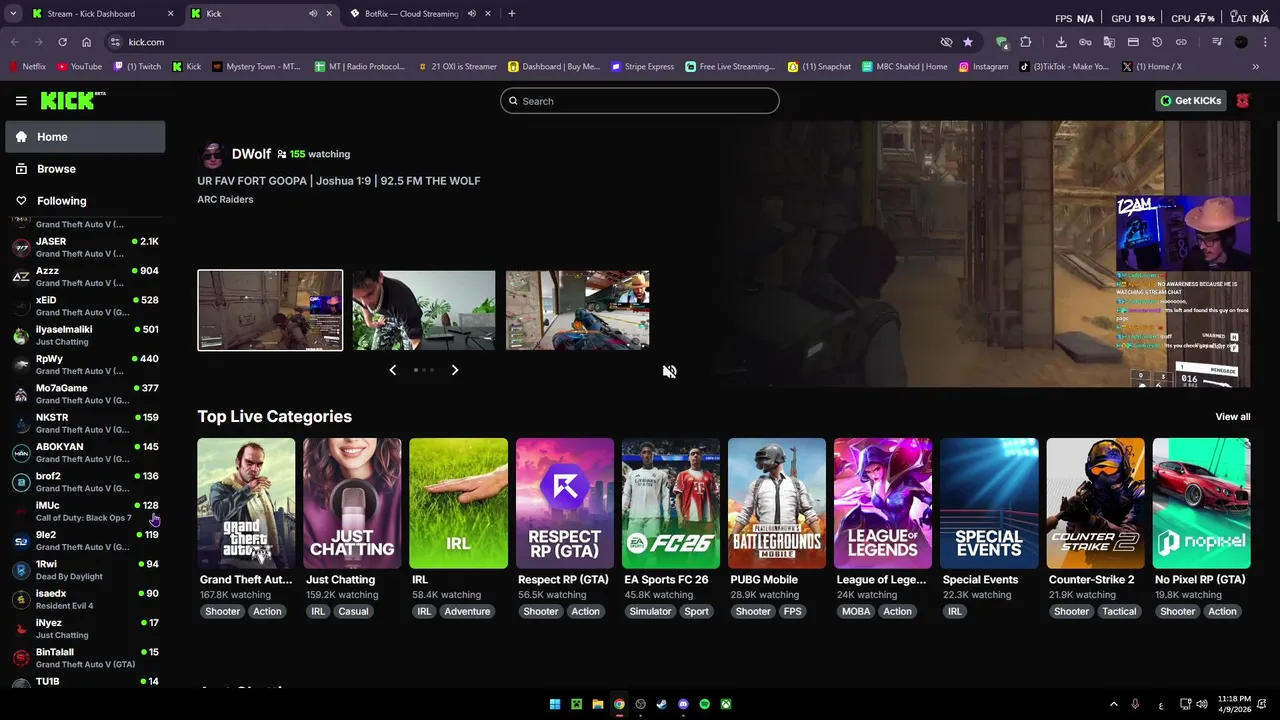This screenshot has height=720, width=1280.
Task: Open the Instagram bookmark
Action: click(x=984, y=67)
